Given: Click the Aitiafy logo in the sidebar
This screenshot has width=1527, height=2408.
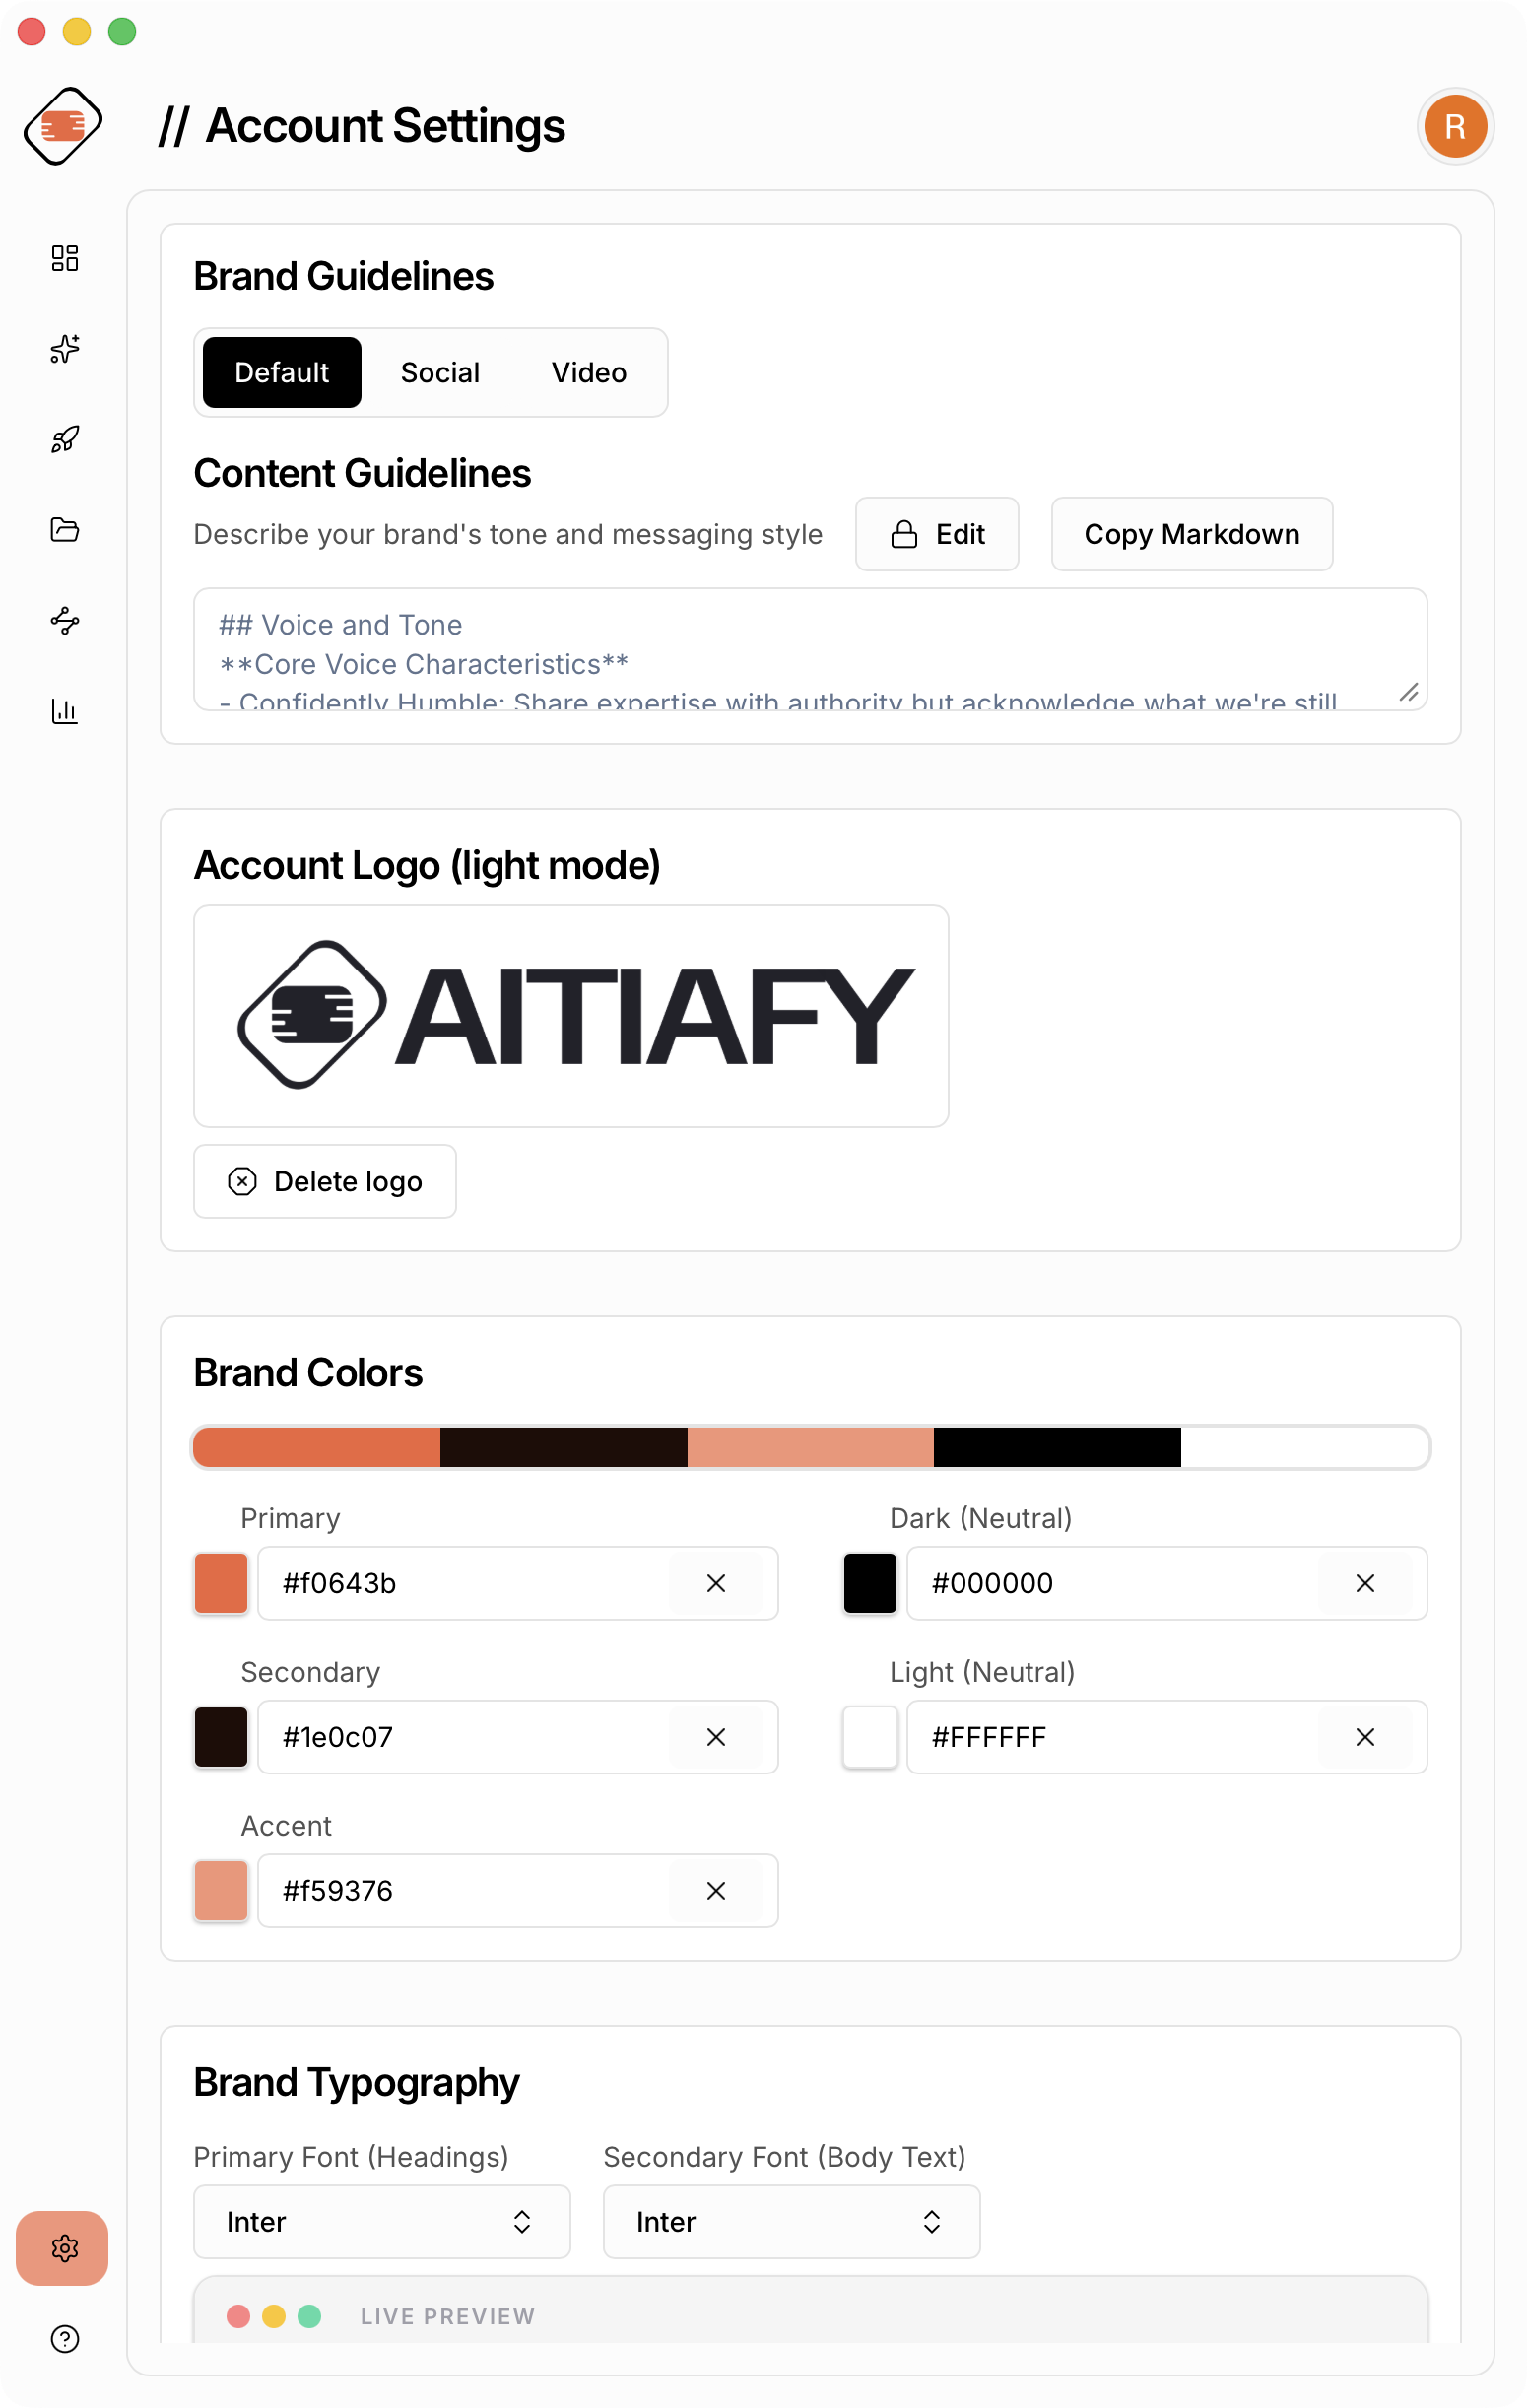Looking at the screenshot, I should coord(63,126).
